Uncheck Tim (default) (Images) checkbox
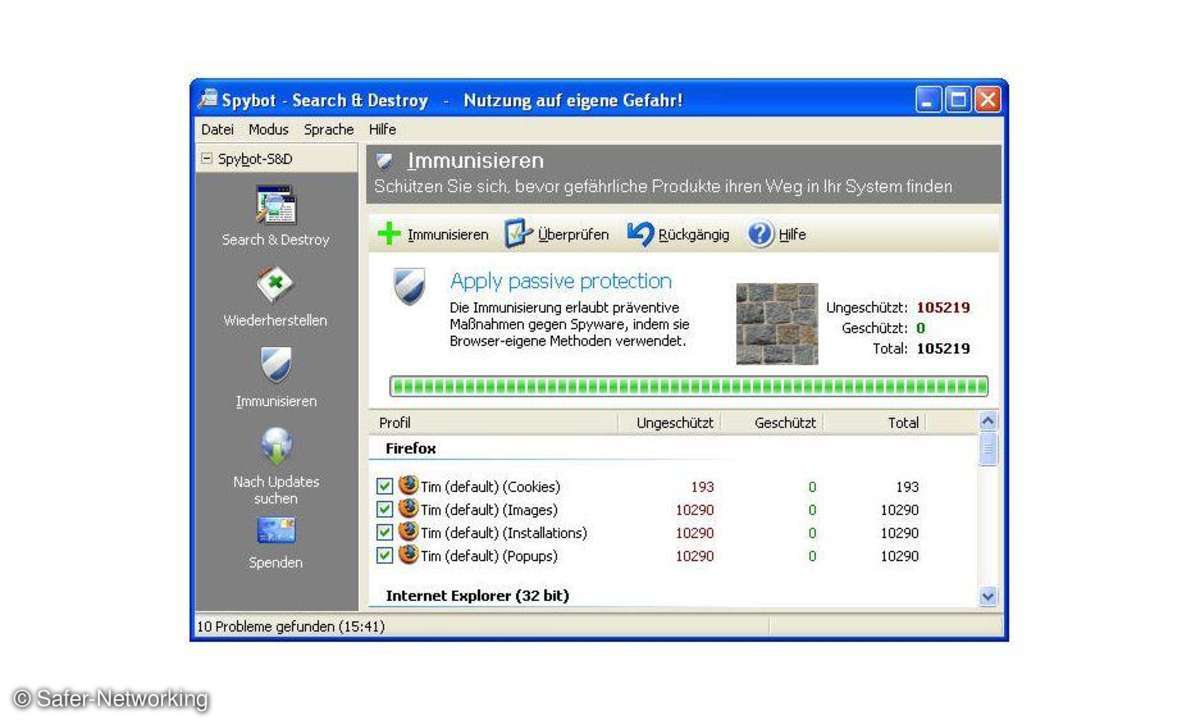The width and height of the screenshot is (1200, 720). pos(385,510)
